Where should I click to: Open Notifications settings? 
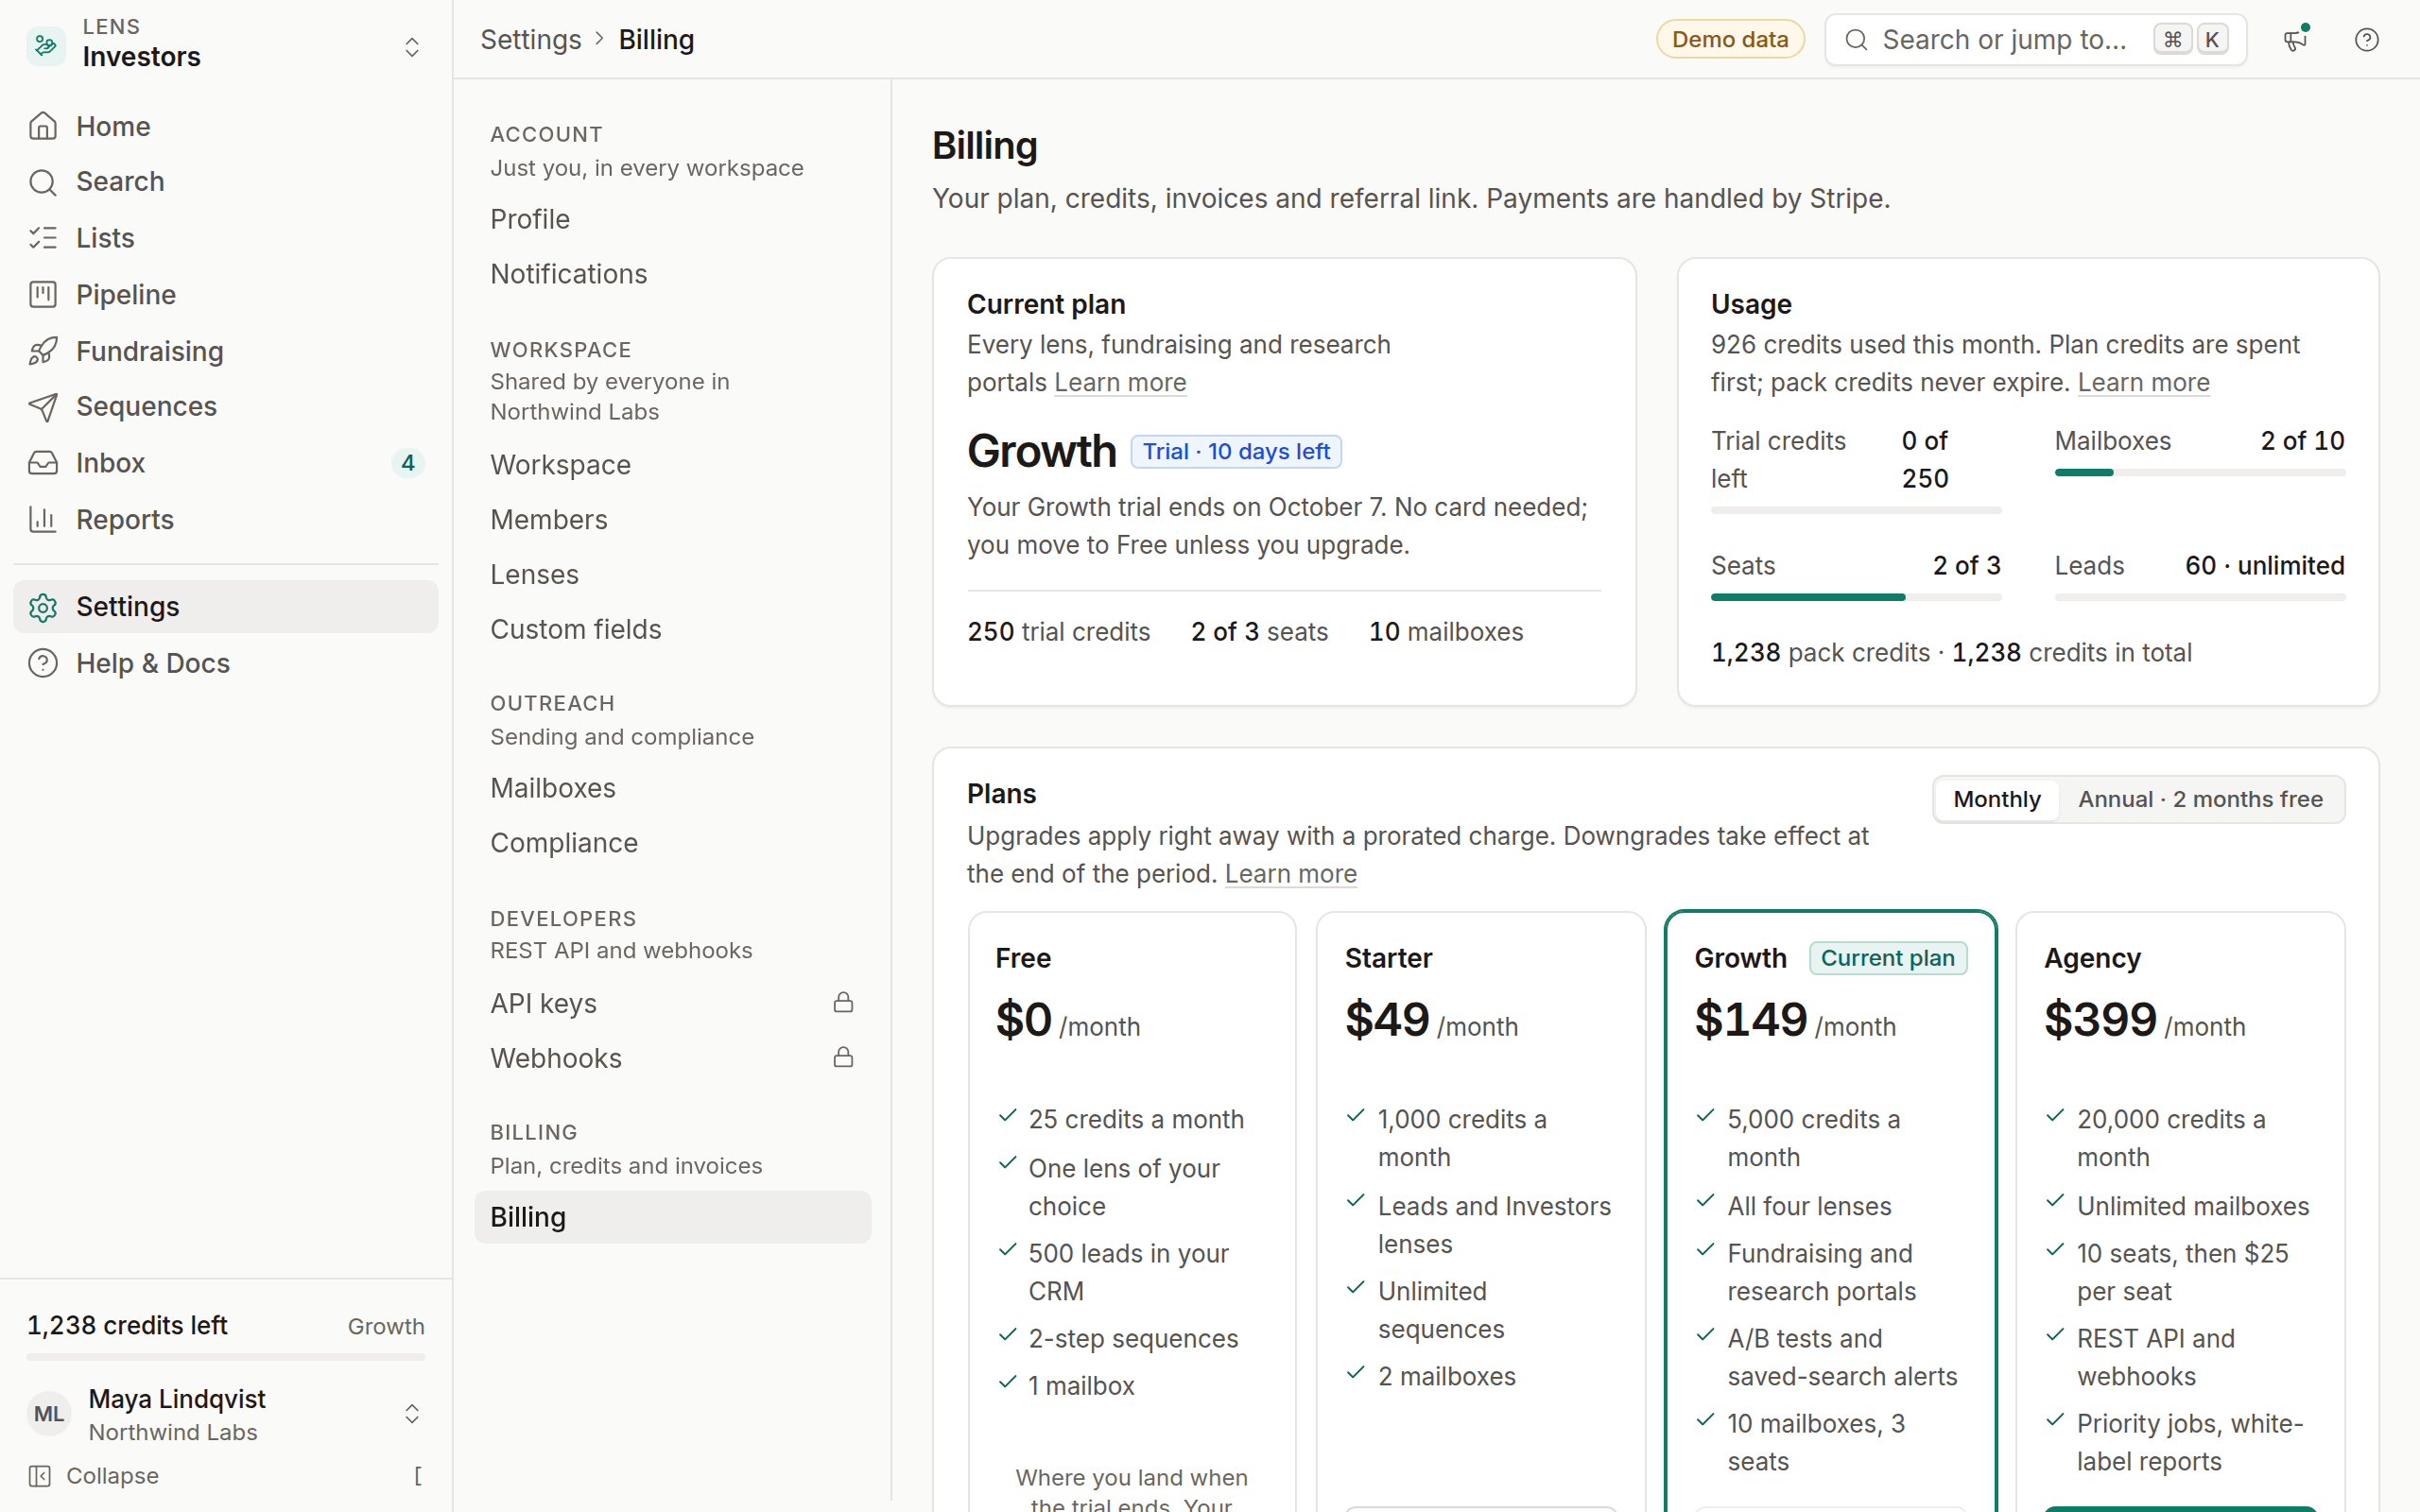pos(672,274)
